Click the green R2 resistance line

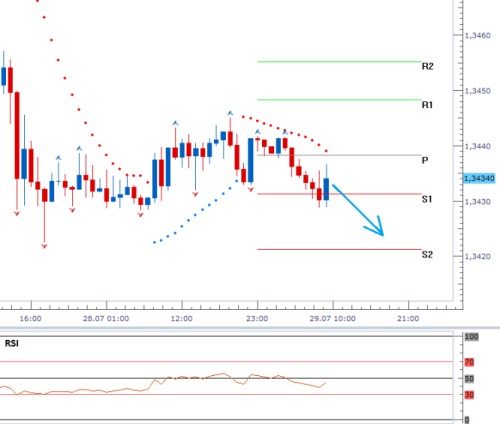[x=339, y=62]
